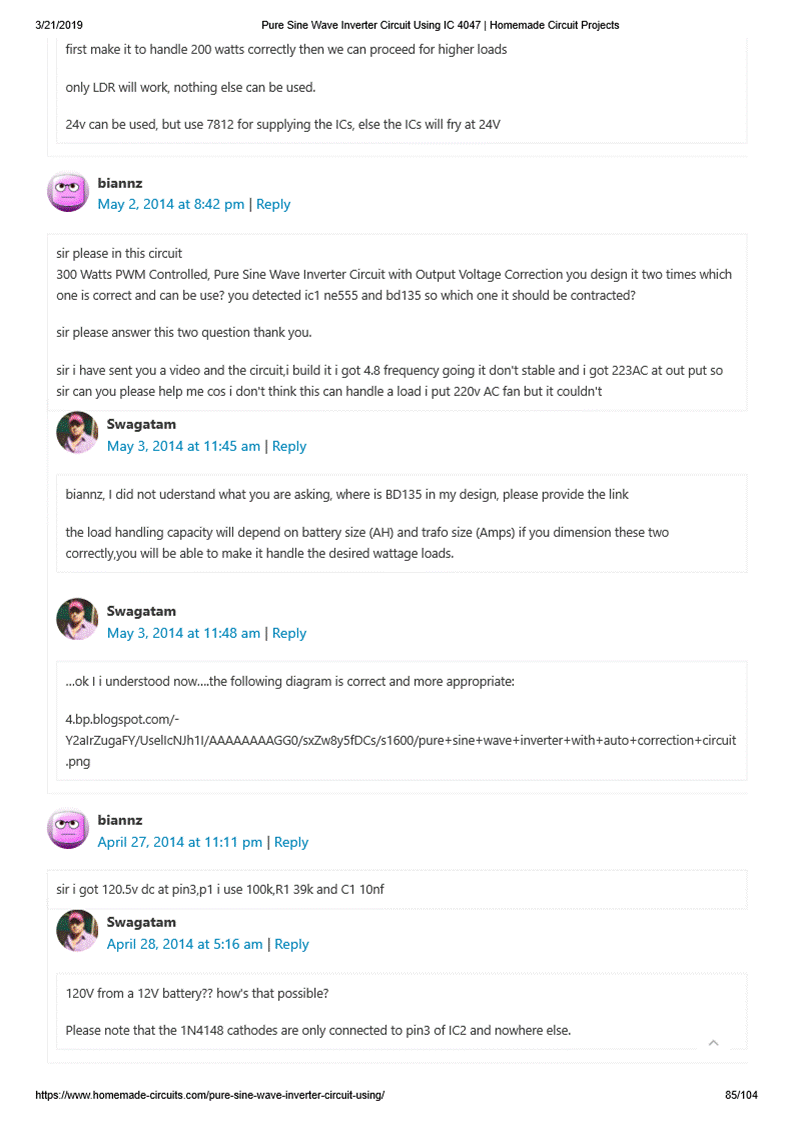
Task: Reply to Swagatam's May 3 11:45 am comment
Action: (289, 446)
